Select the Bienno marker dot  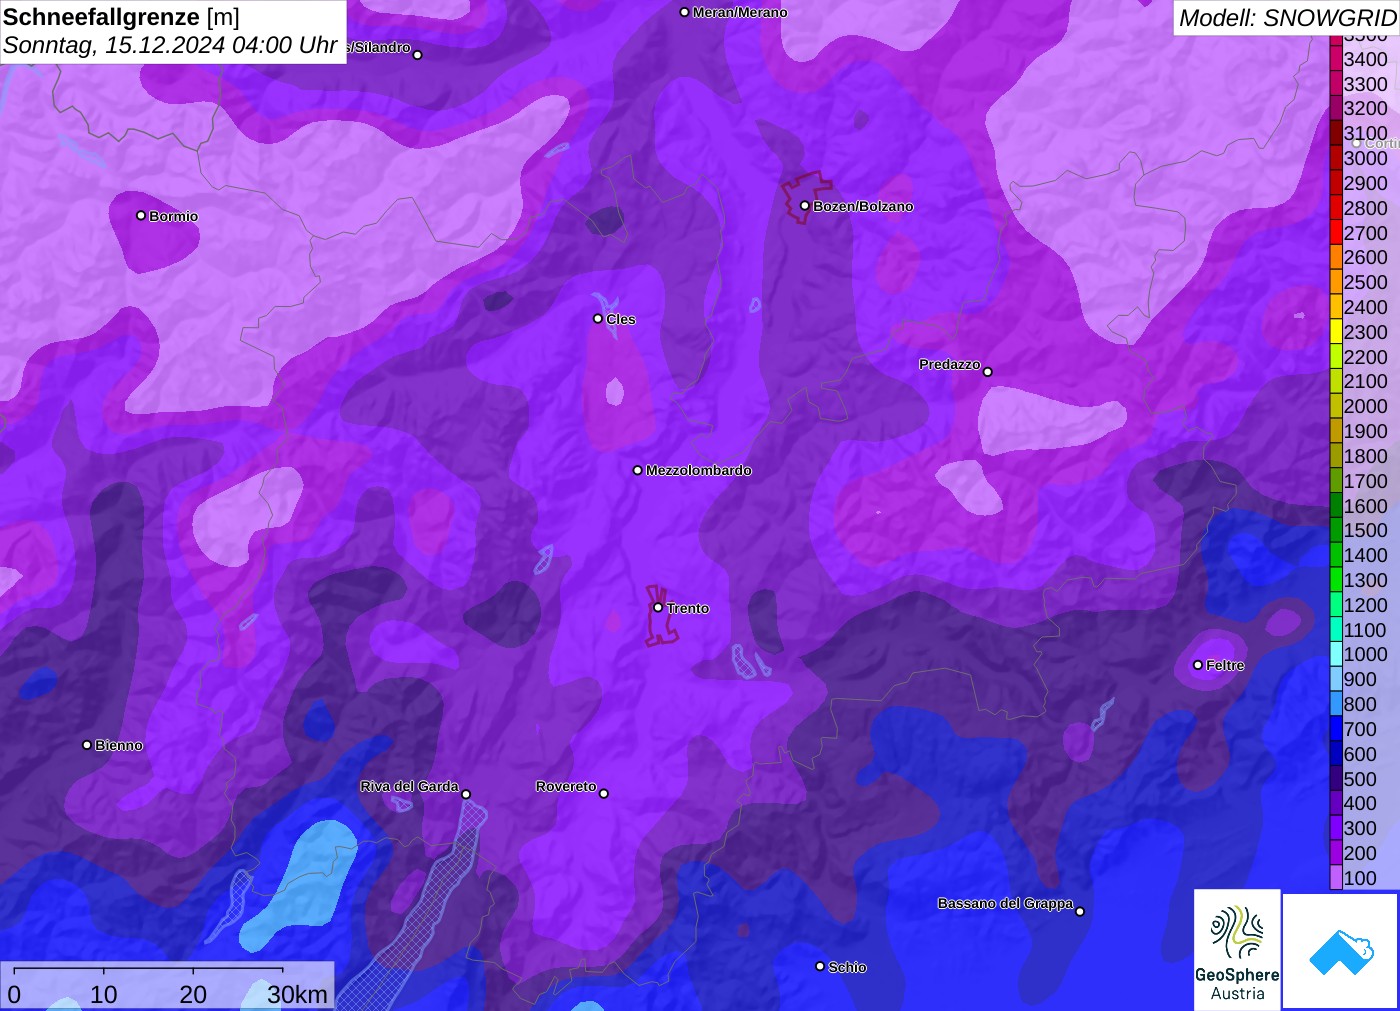(87, 745)
